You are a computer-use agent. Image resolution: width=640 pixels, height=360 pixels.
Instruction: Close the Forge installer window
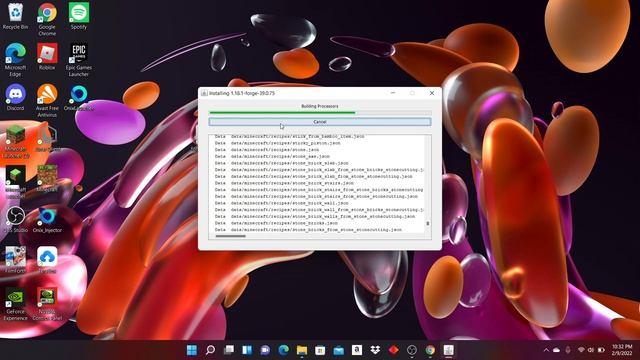[432, 93]
